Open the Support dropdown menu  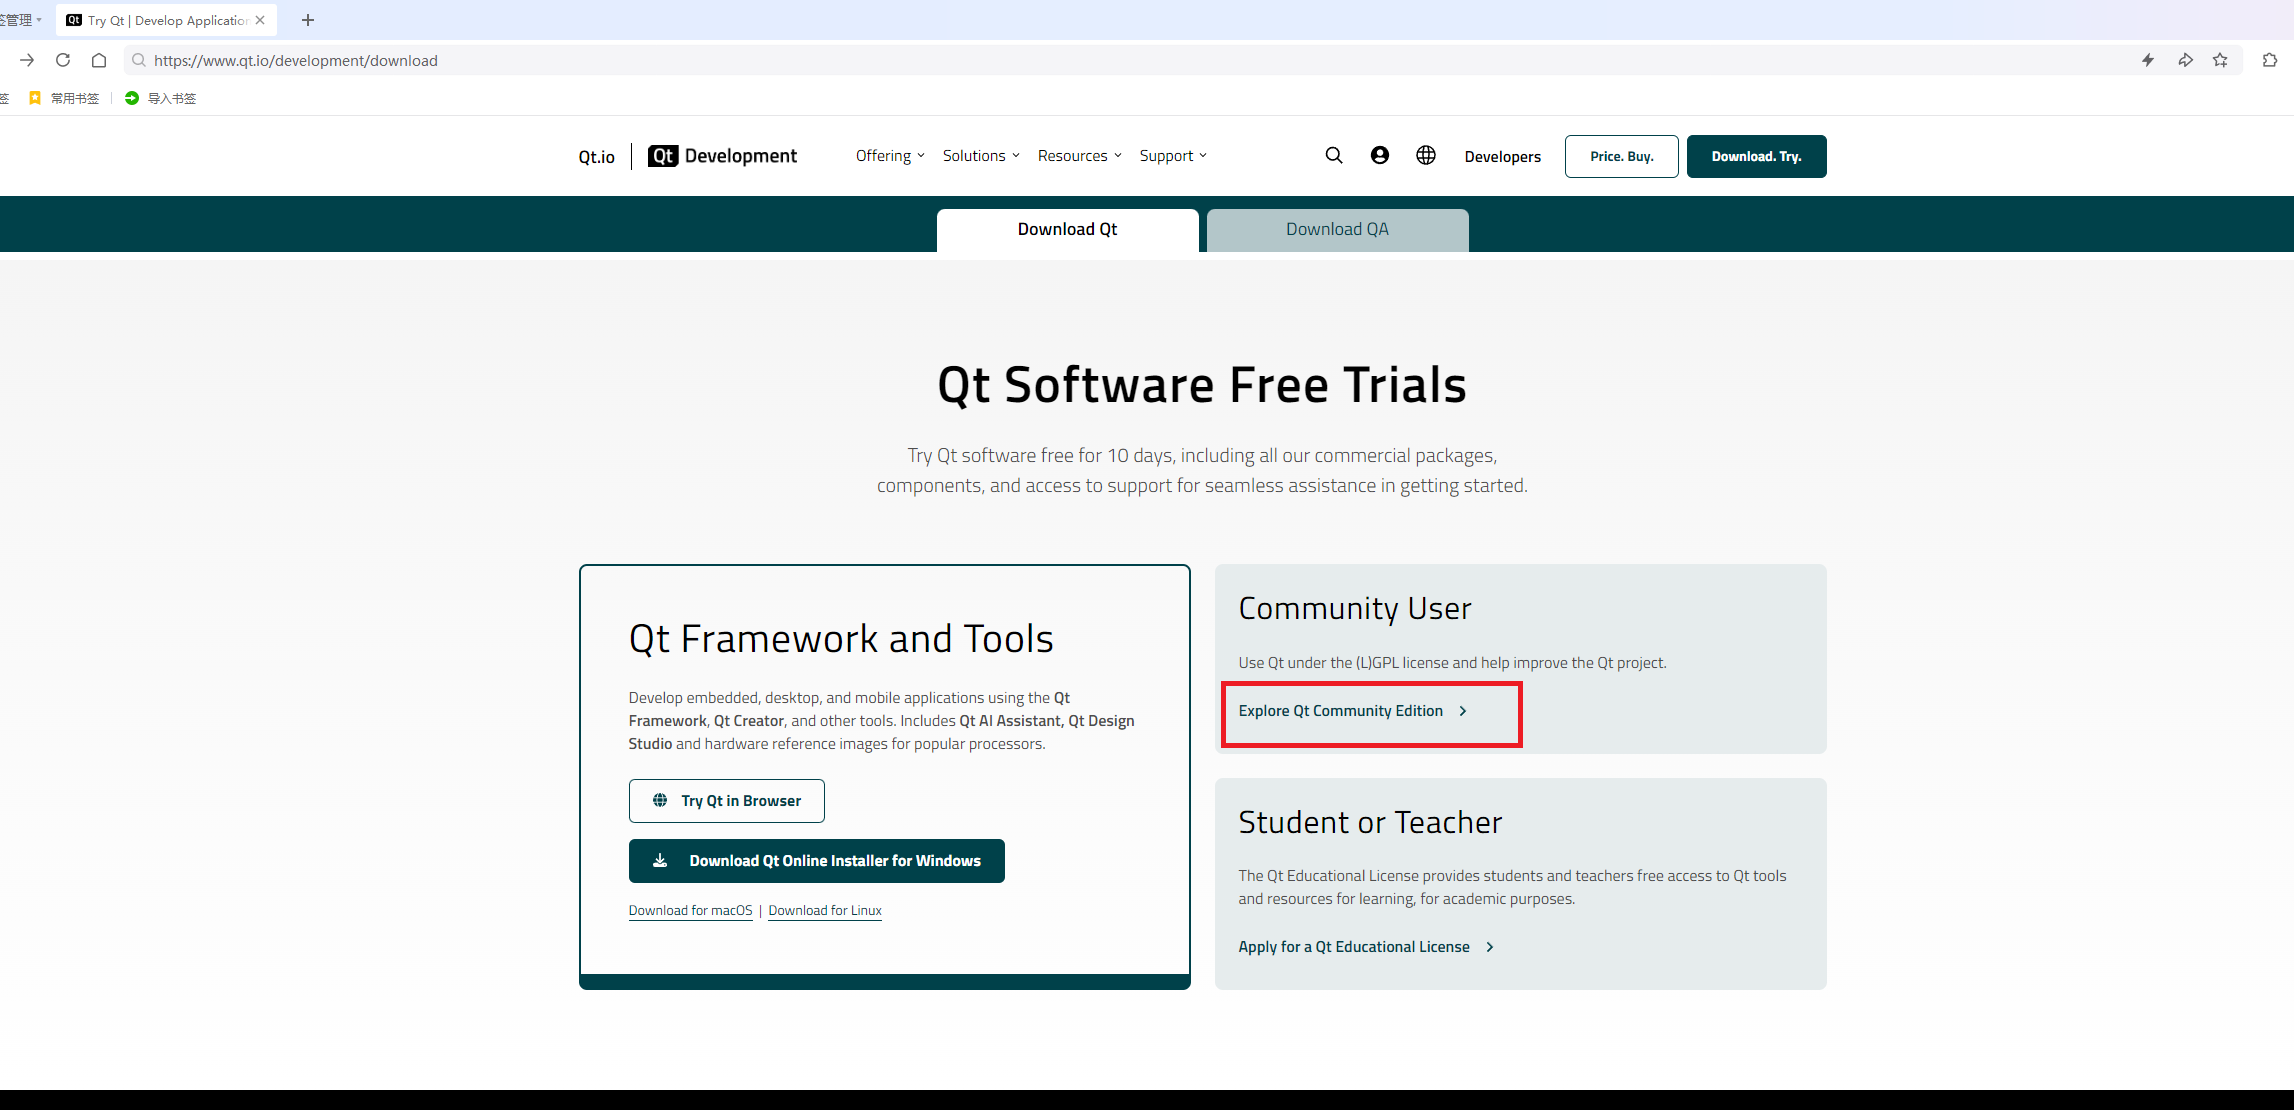[x=1173, y=156]
